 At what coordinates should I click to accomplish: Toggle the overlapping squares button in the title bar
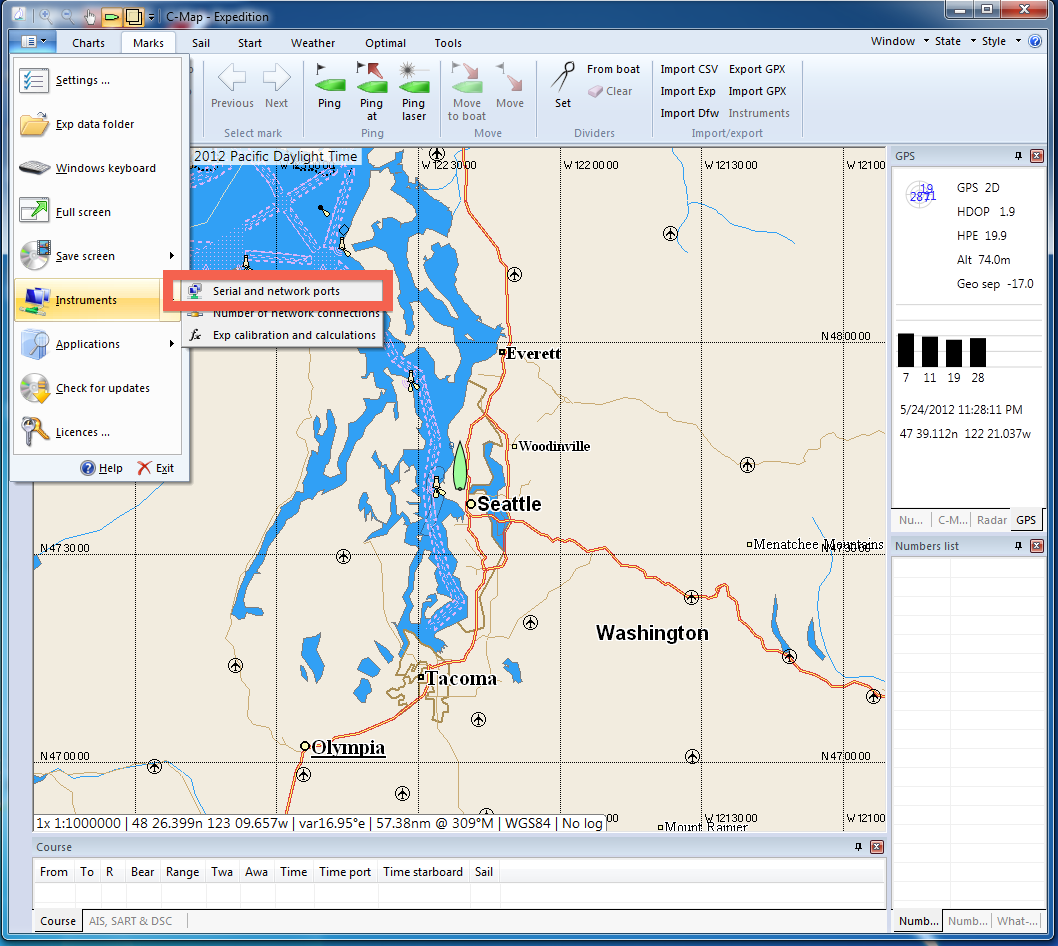pos(134,16)
